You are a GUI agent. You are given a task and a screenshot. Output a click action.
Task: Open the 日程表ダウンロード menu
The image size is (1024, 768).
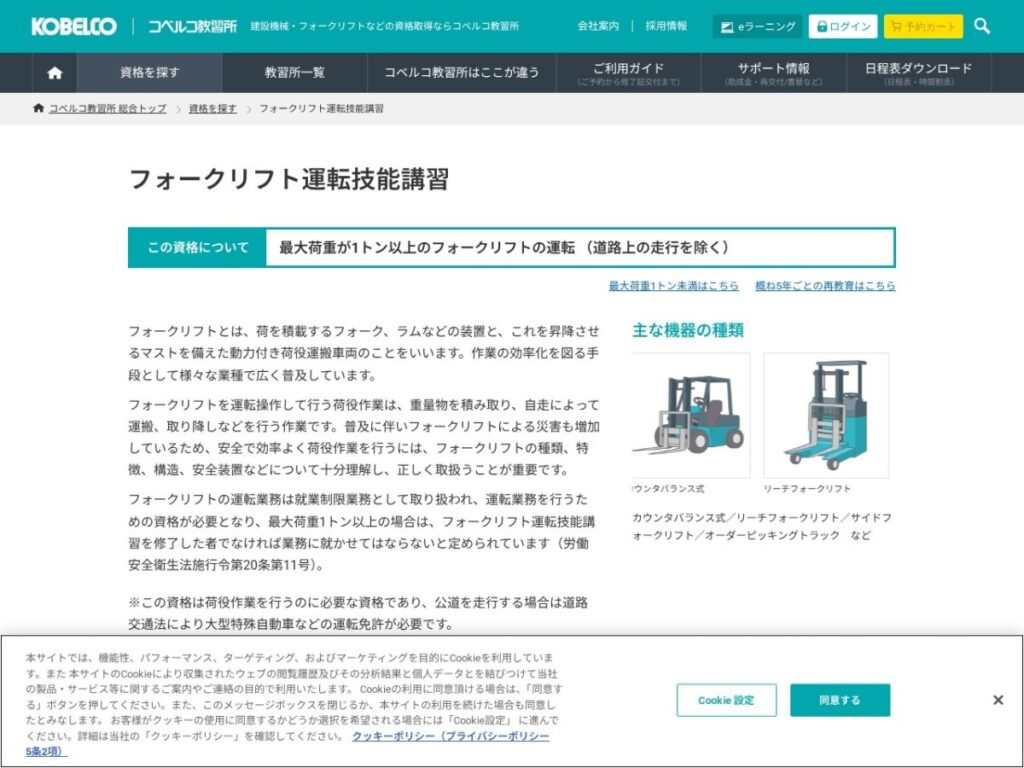tap(918, 72)
